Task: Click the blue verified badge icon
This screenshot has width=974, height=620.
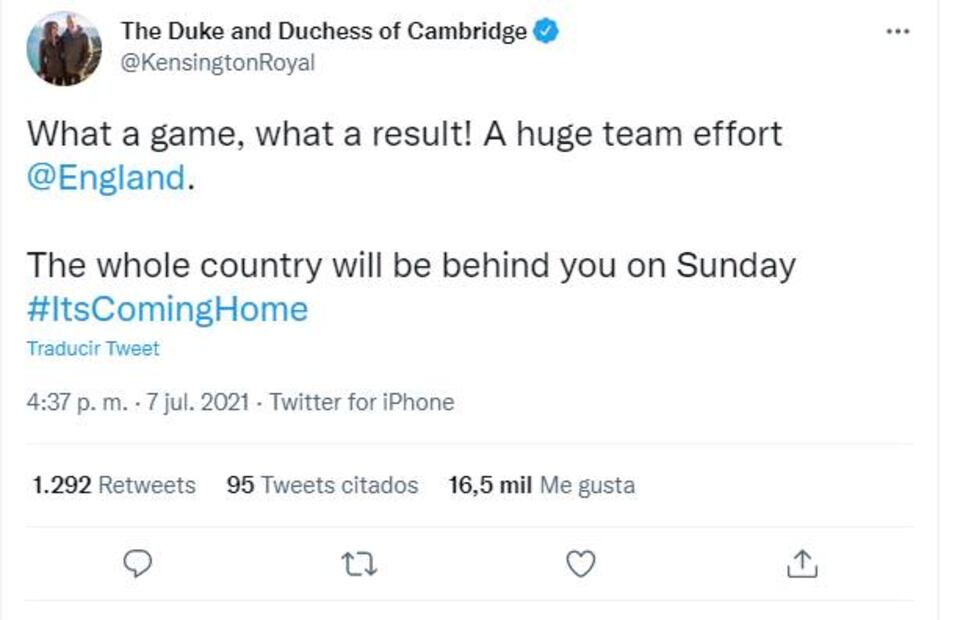Action: coord(546,32)
